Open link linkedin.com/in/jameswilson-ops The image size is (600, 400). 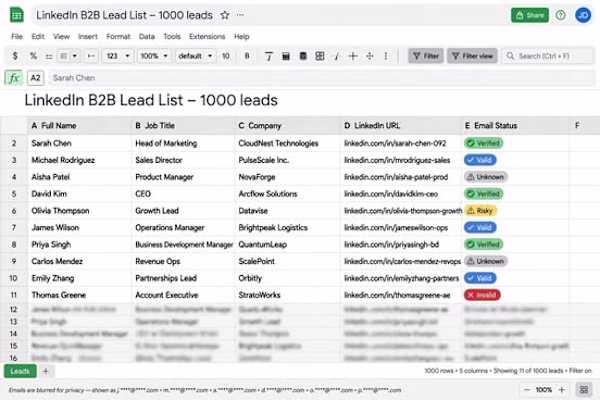tap(396, 228)
